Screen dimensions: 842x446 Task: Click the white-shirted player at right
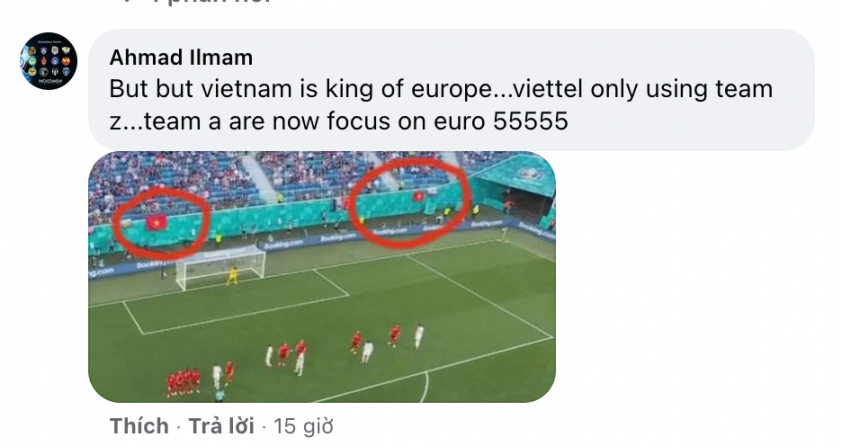(419, 337)
